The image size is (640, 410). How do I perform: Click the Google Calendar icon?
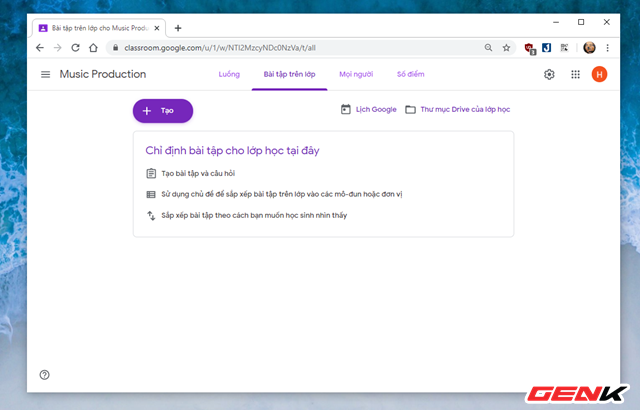click(345, 109)
